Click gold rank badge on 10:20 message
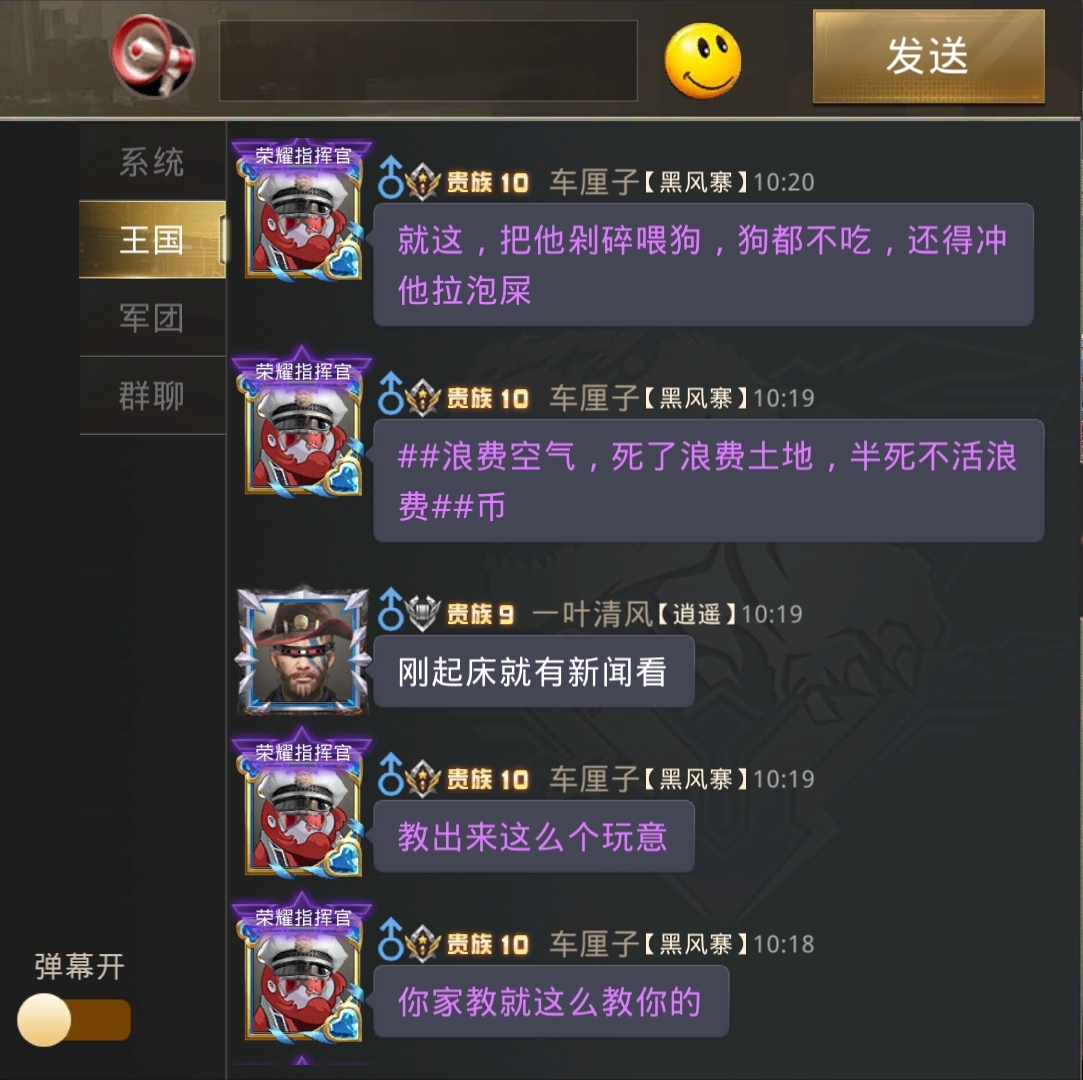The height and width of the screenshot is (1080, 1083). click(x=423, y=182)
